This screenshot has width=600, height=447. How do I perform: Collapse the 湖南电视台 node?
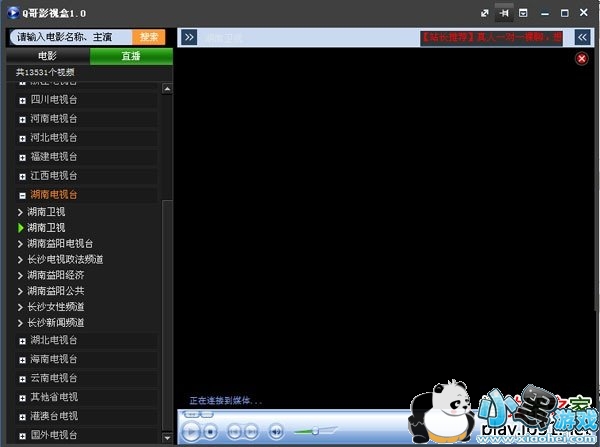pyautogui.click(x=23, y=196)
